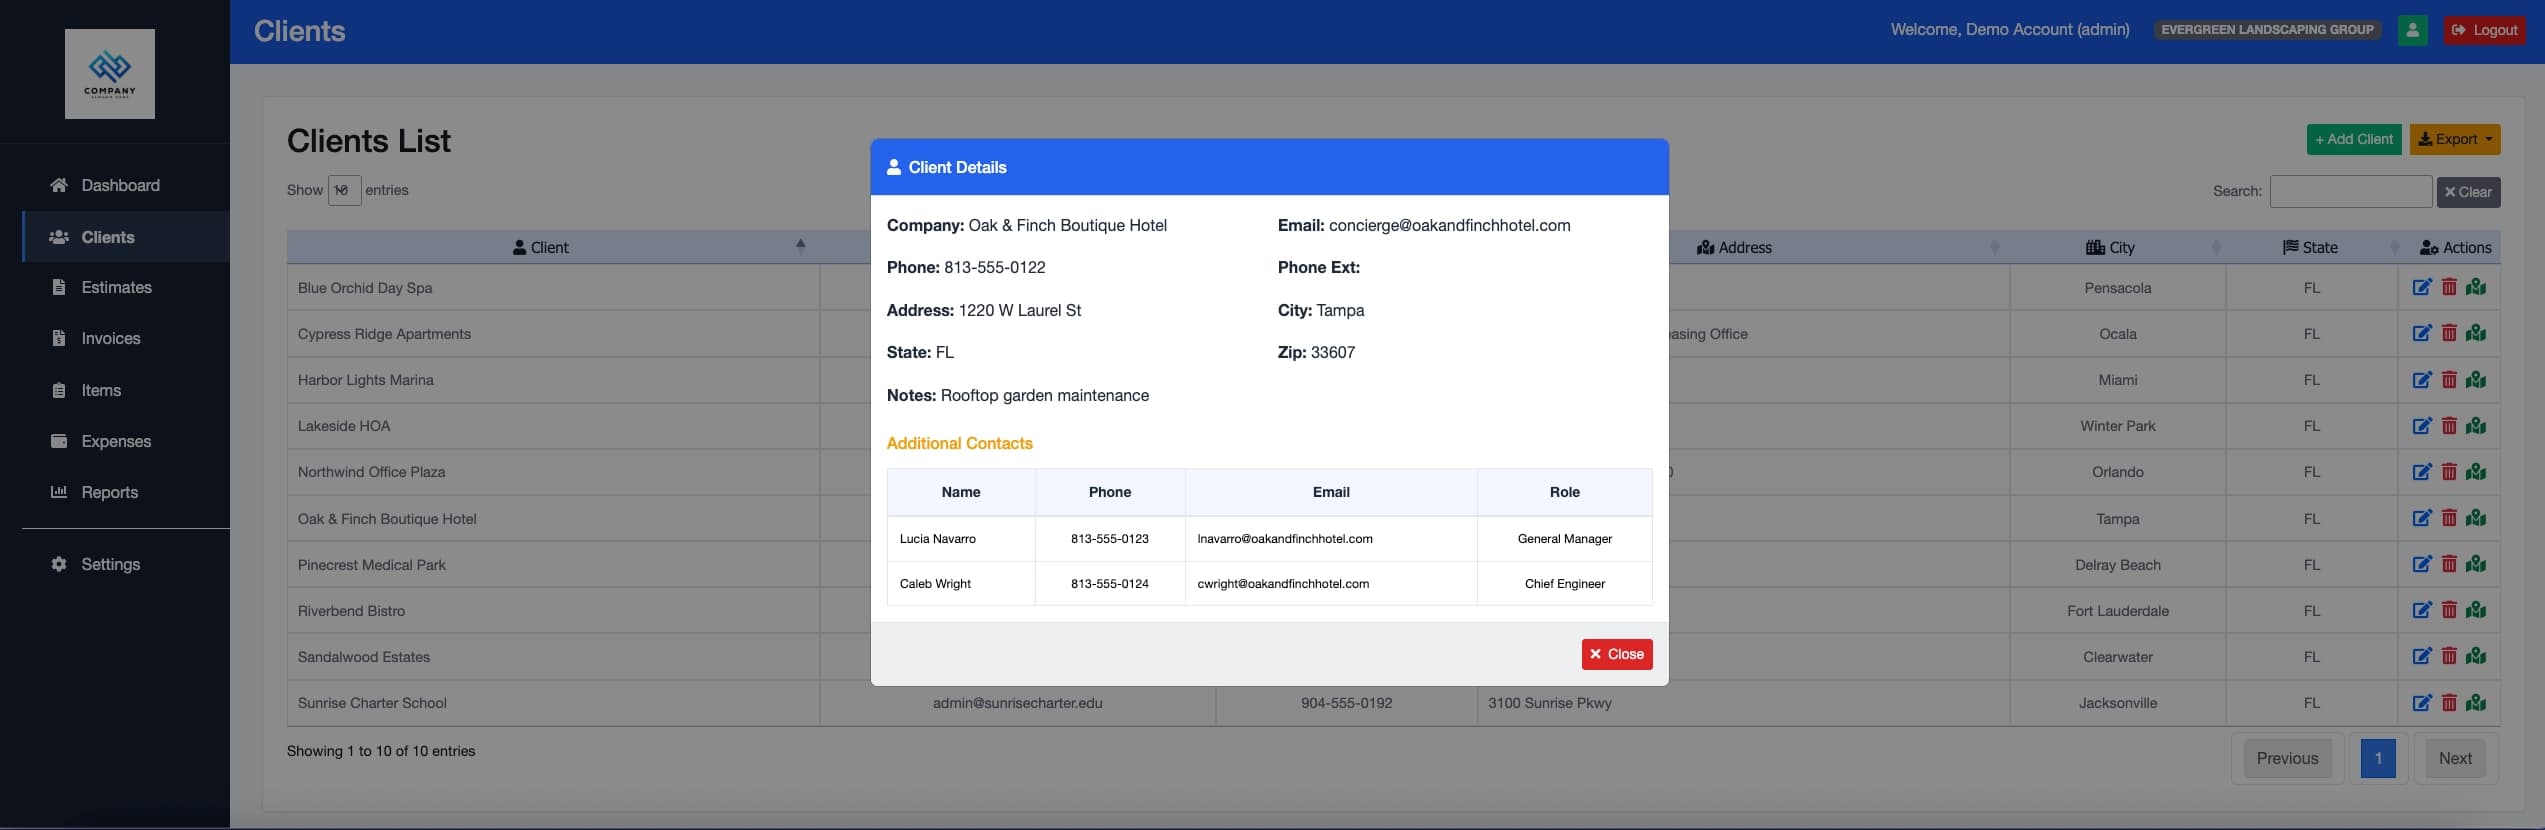Edit the Sandalwood Estates client
The width and height of the screenshot is (2545, 830).
[x=2422, y=655]
